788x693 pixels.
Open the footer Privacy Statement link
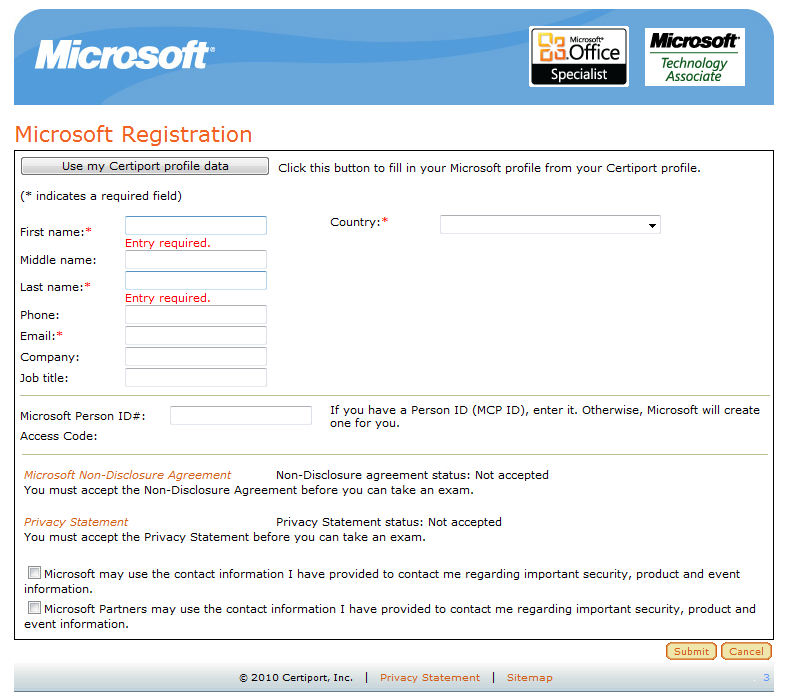(430, 677)
